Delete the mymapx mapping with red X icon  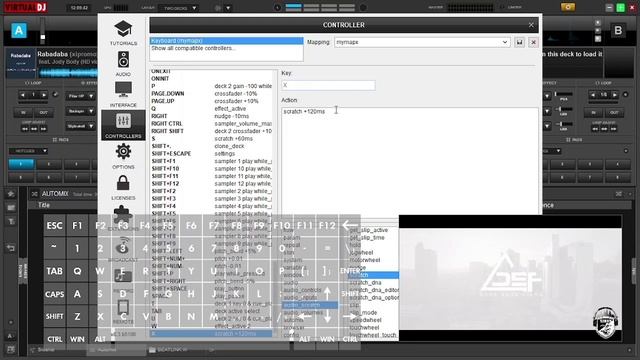[x=533, y=42]
